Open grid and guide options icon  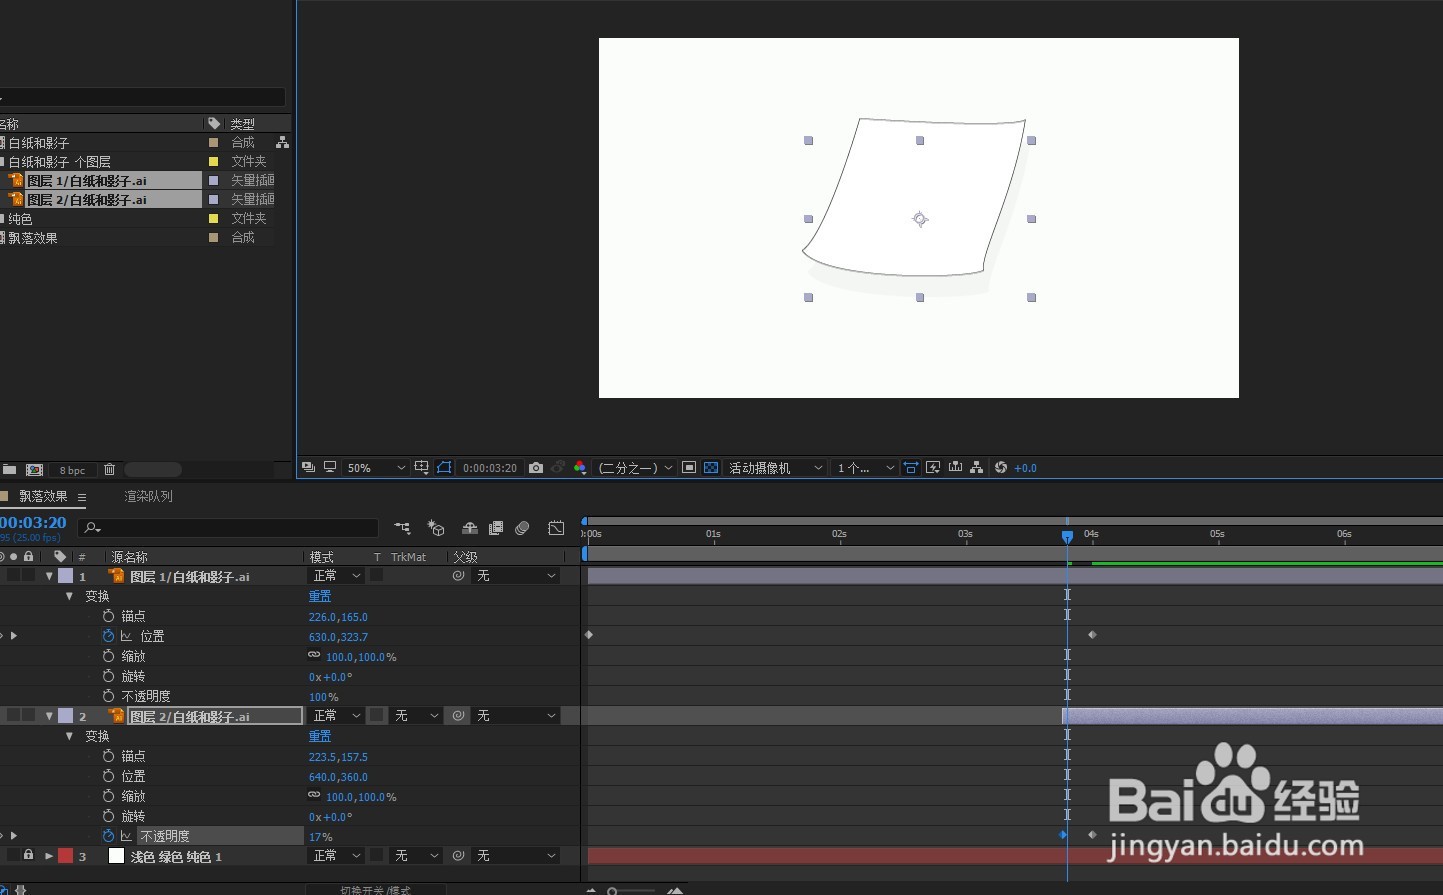[422, 468]
